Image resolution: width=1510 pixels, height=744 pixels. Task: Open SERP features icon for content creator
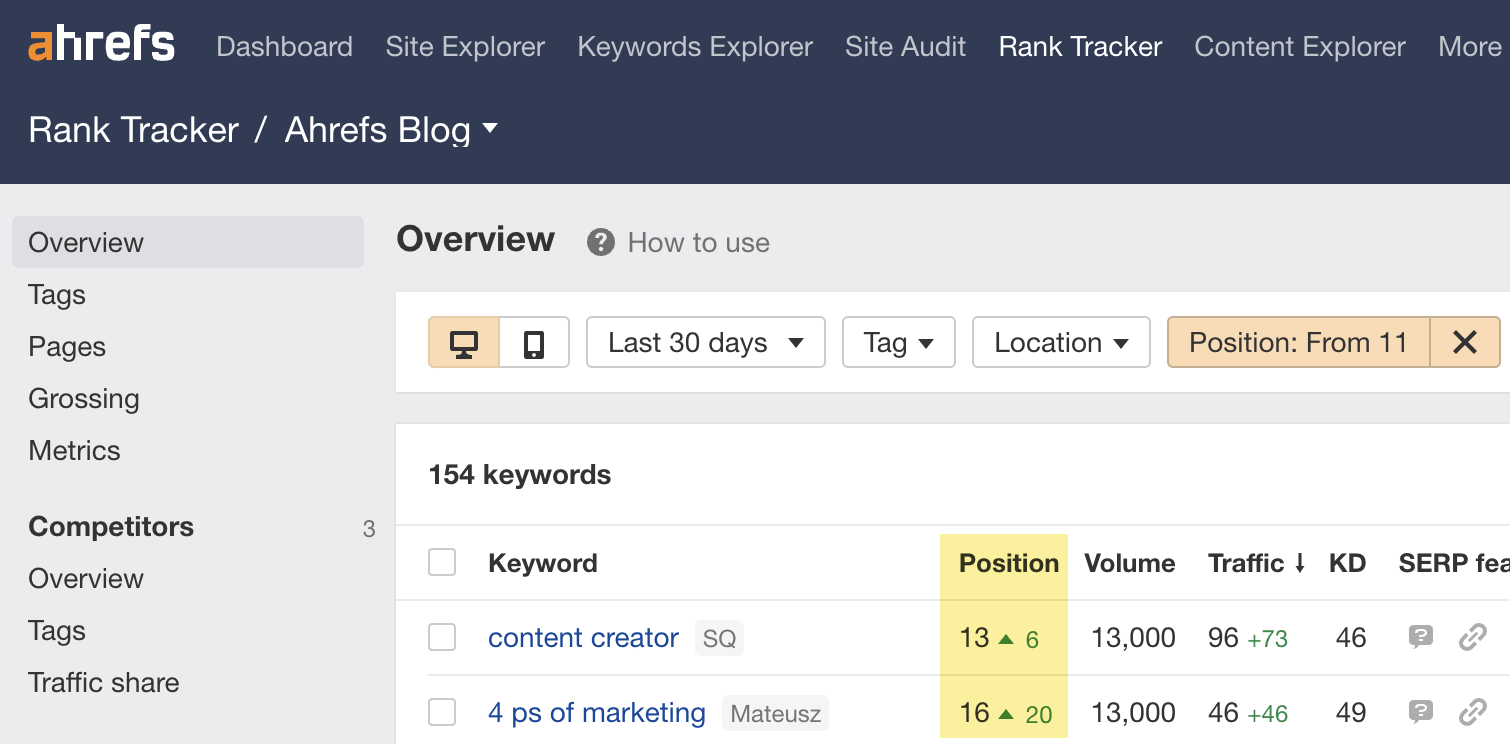(1421, 637)
